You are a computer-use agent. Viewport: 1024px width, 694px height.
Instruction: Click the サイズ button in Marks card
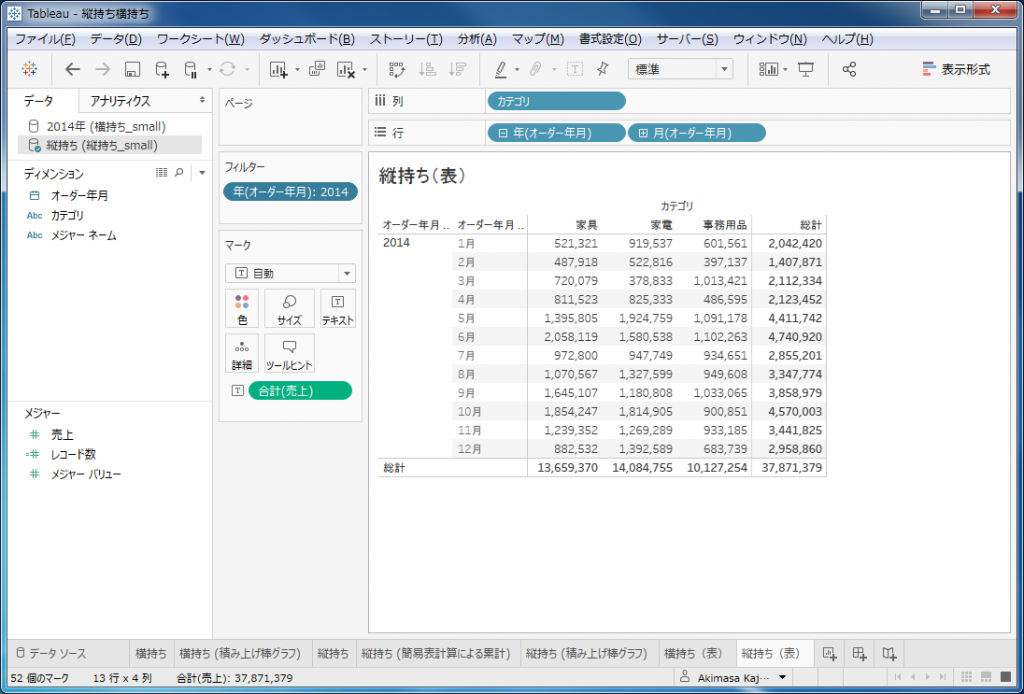(x=289, y=309)
